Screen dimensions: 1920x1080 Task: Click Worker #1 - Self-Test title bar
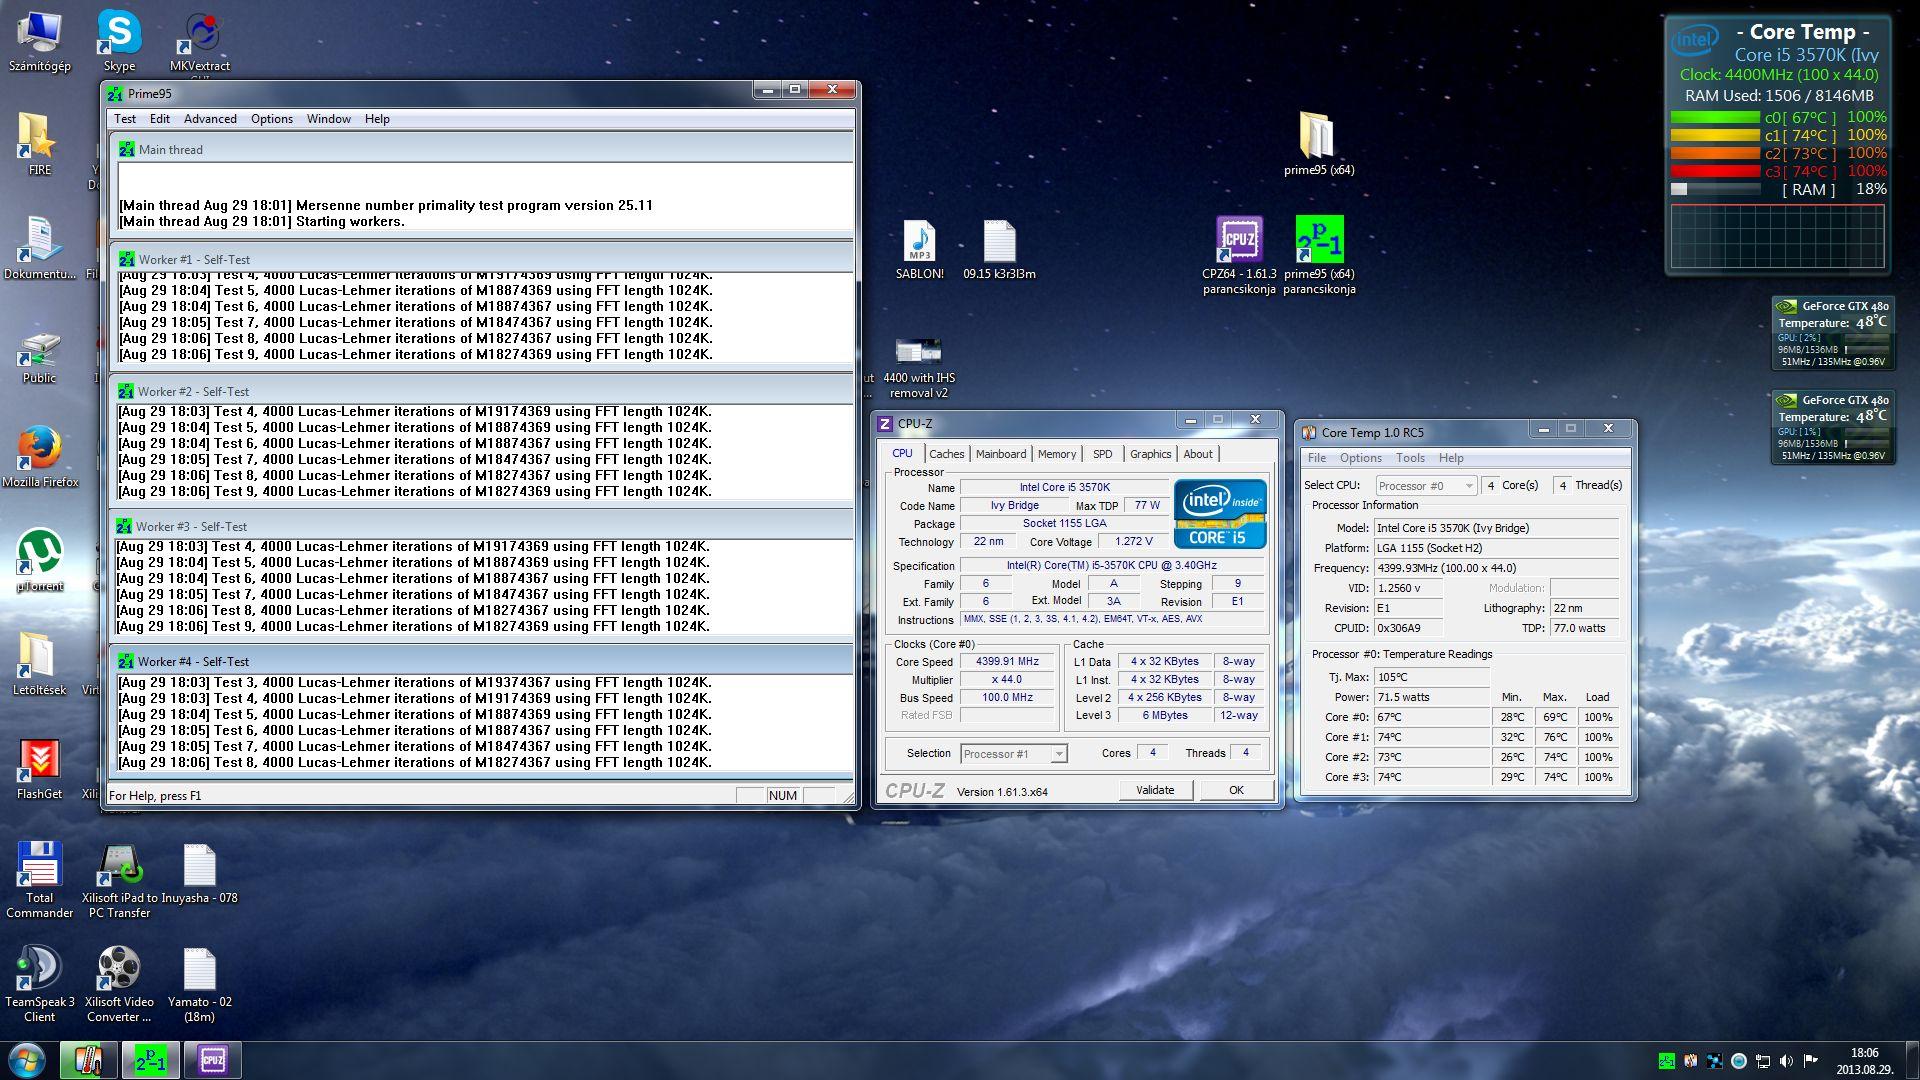tap(482, 259)
